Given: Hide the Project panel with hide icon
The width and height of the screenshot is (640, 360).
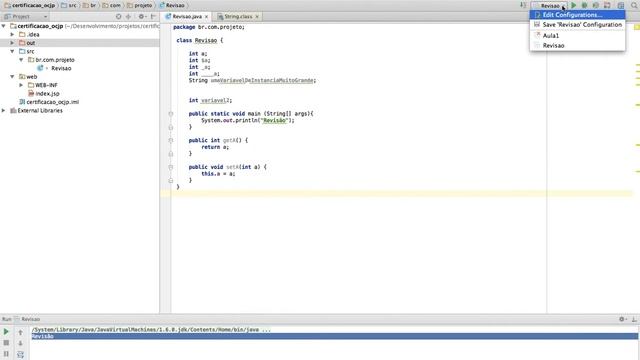Looking at the screenshot, I should tap(153, 16).
